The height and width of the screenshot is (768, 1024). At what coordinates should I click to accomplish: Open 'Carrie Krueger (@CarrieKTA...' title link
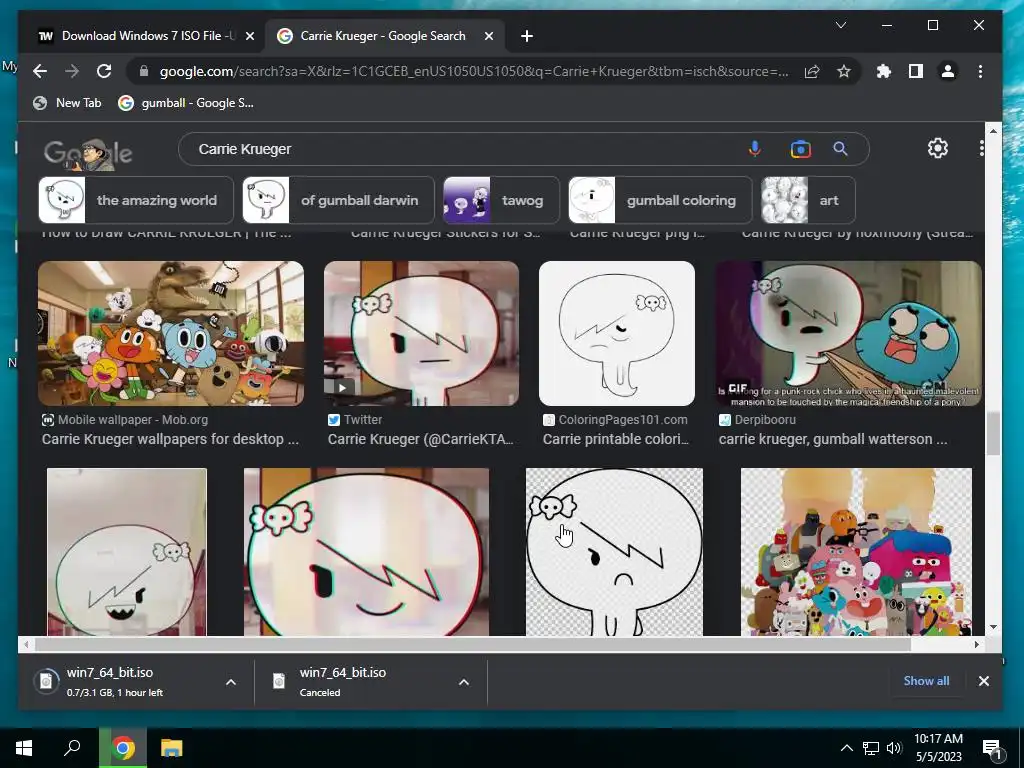coord(421,439)
